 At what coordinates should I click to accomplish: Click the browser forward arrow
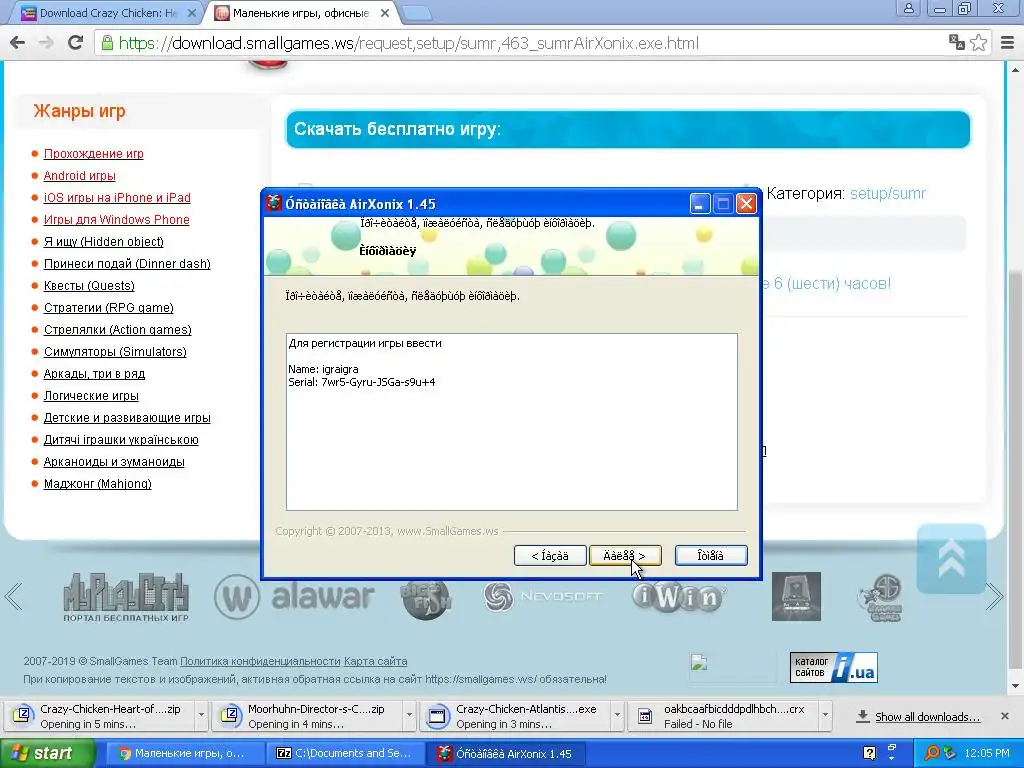point(46,43)
